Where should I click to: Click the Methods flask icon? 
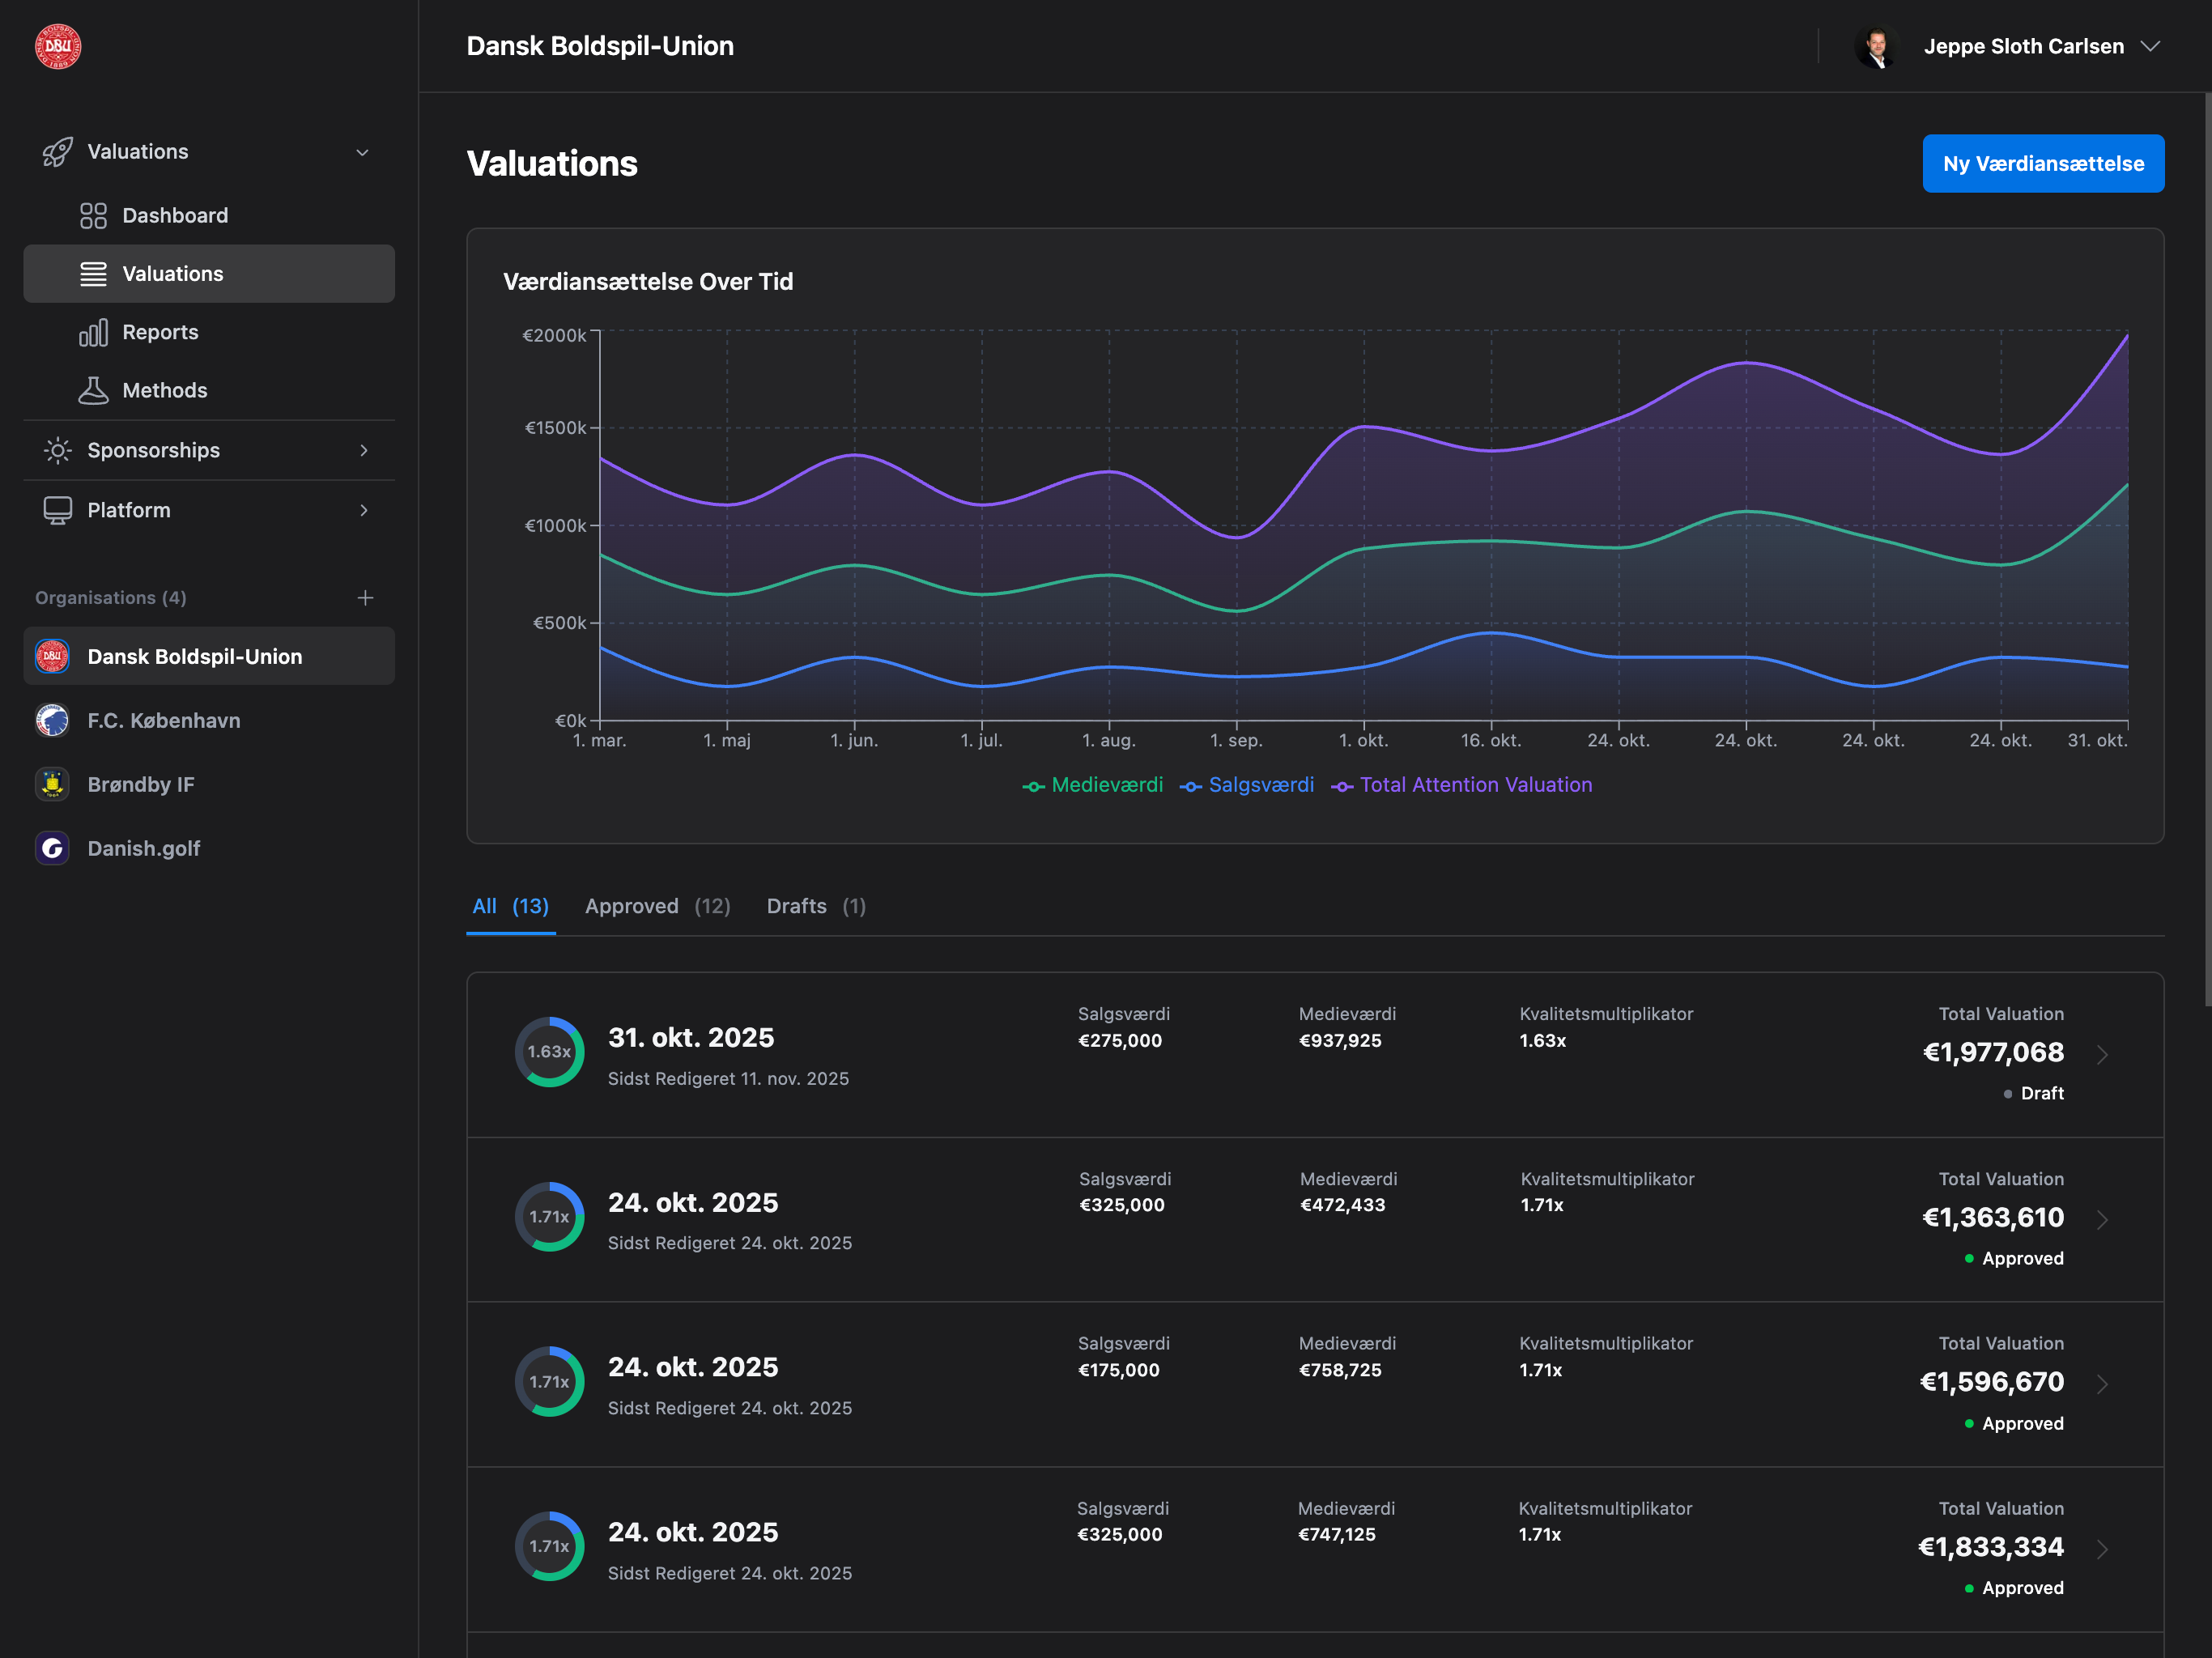coord(93,390)
